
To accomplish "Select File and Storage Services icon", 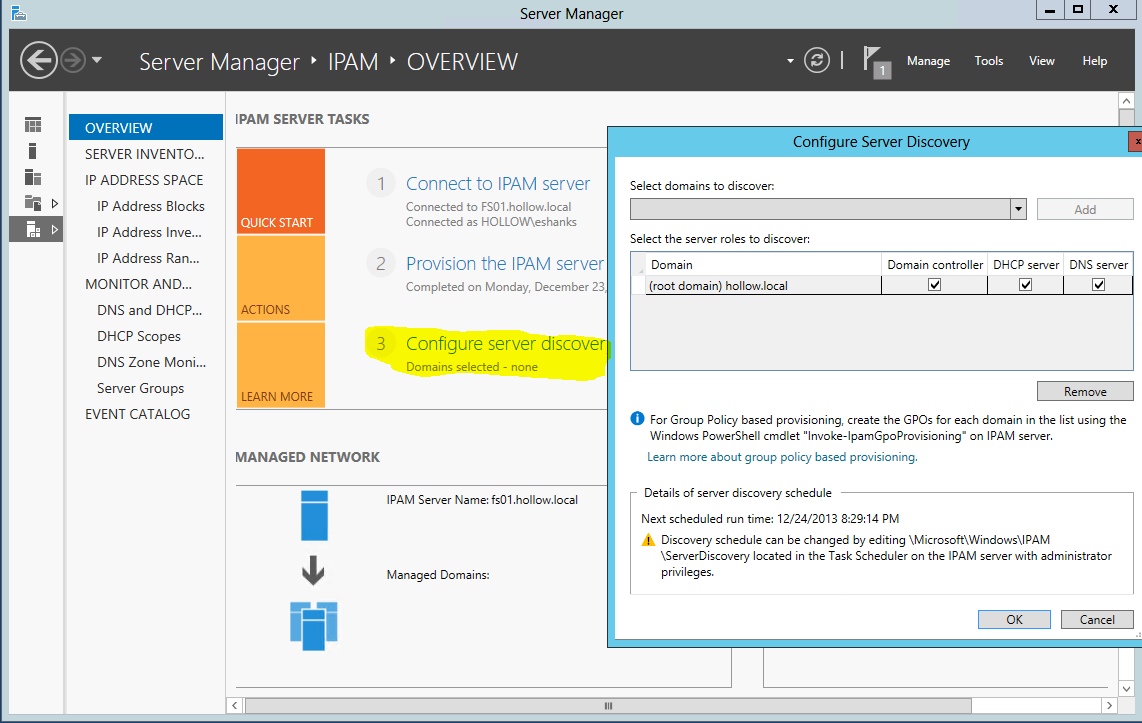I will [33, 203].
